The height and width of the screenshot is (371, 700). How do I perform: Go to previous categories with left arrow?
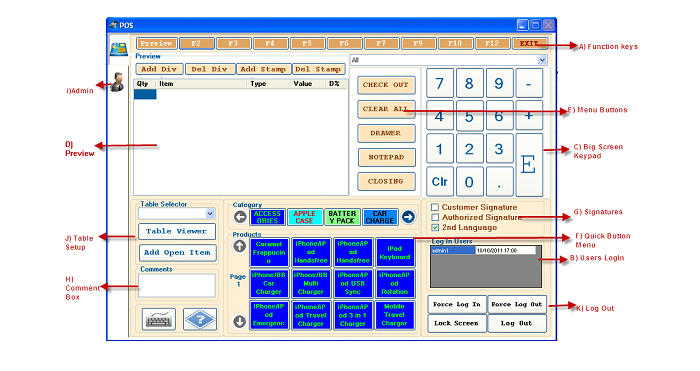click(x=240, y=217)
